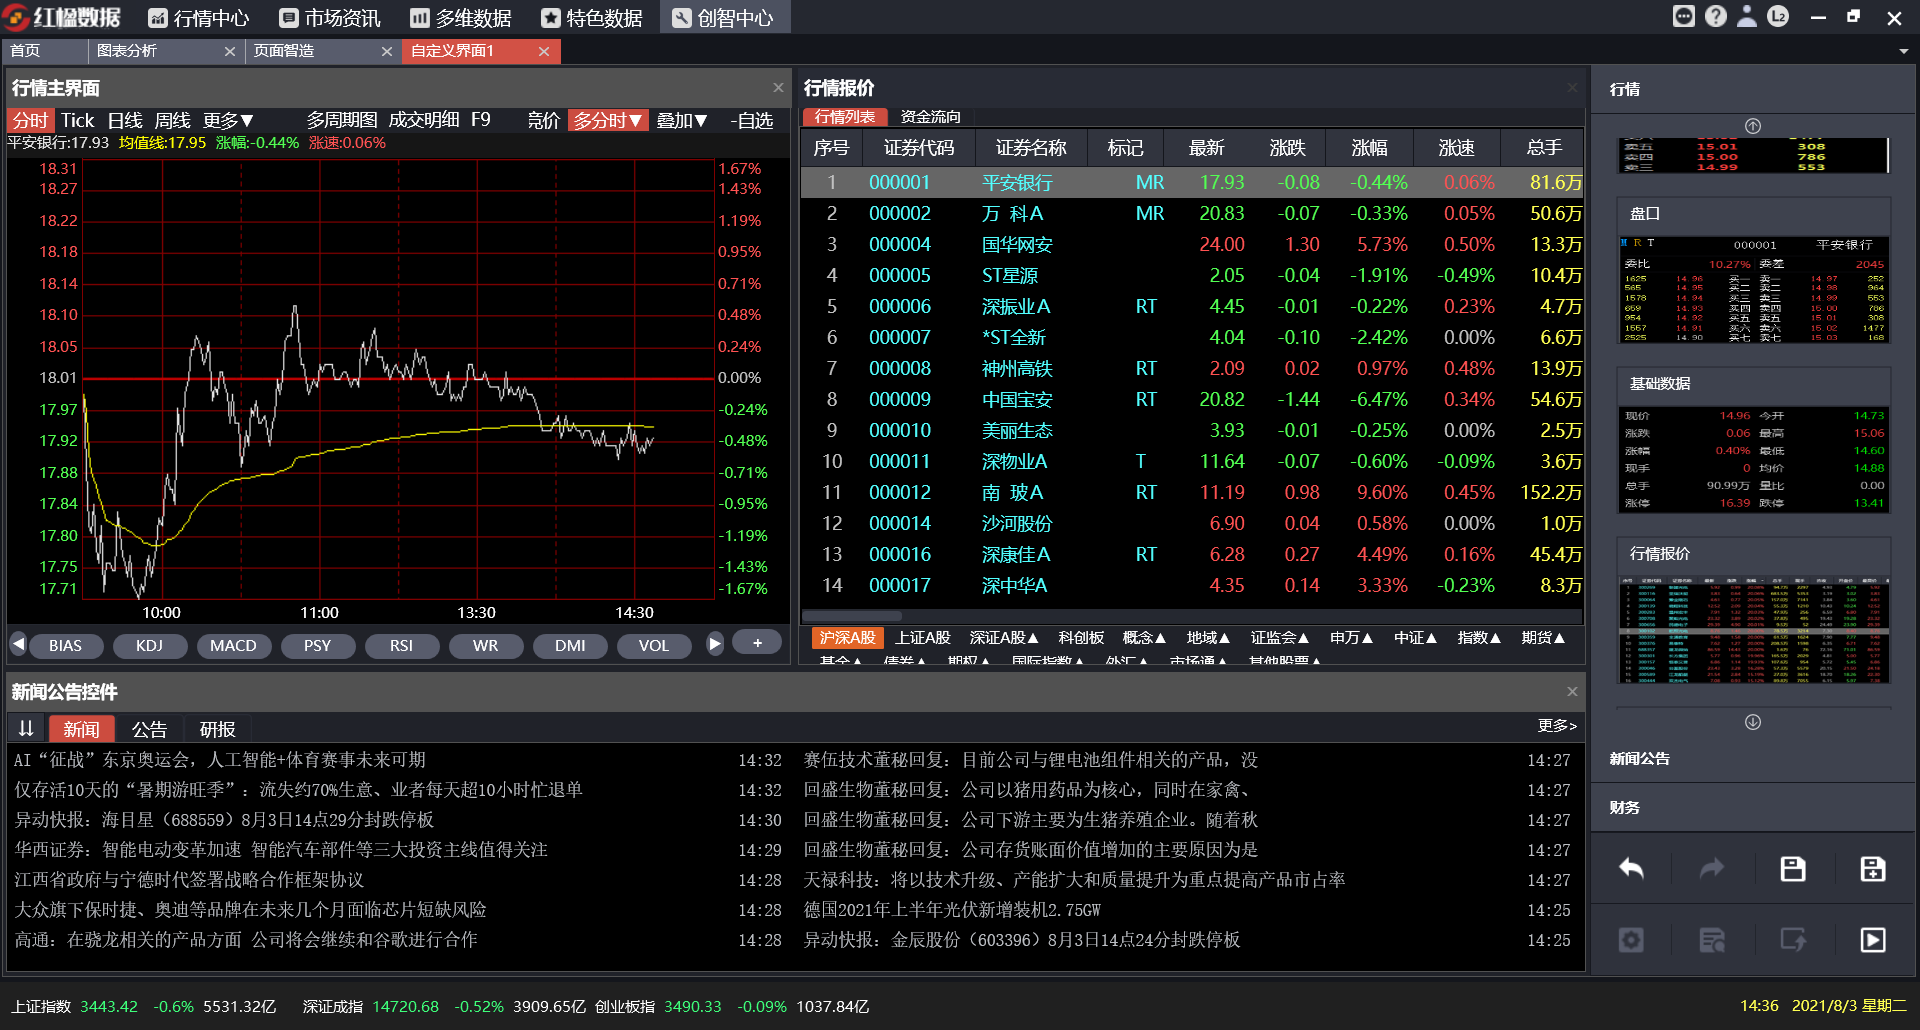
Task: Open the 叠加 overlay dropdown
Action: click(682, 120)
